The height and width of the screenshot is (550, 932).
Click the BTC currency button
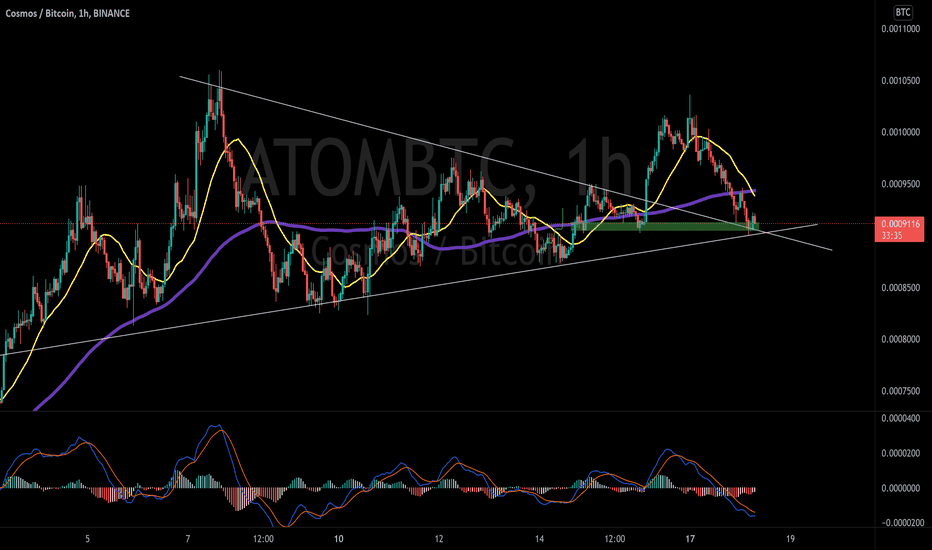[x=903, y=12]
